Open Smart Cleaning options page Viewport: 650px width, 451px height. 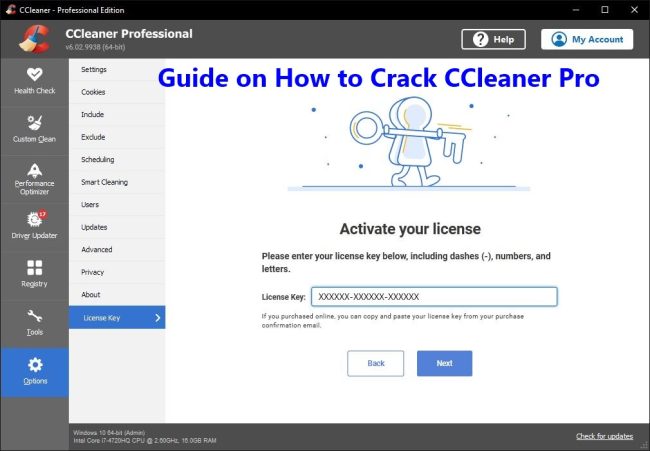tap(117, 182)
